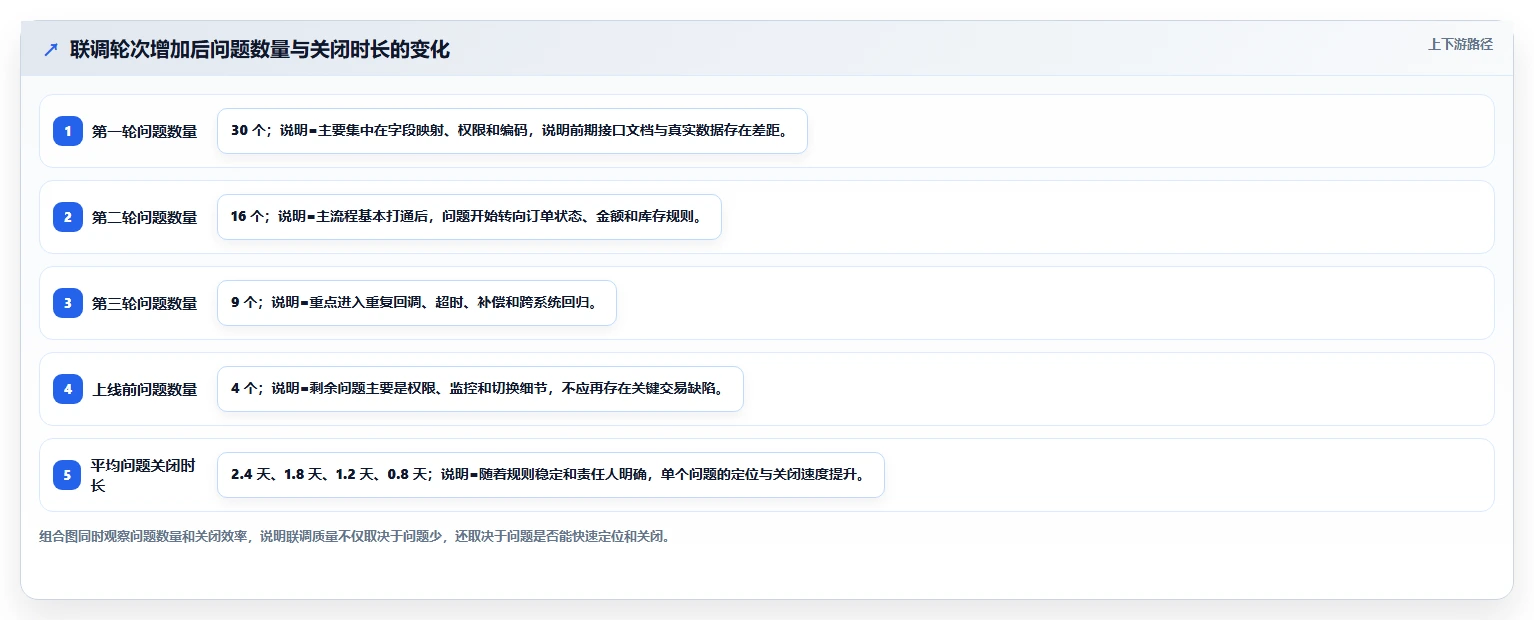Click the number 2 step badge
Viewport: 1534px width, 620px height.
point(68,217)
